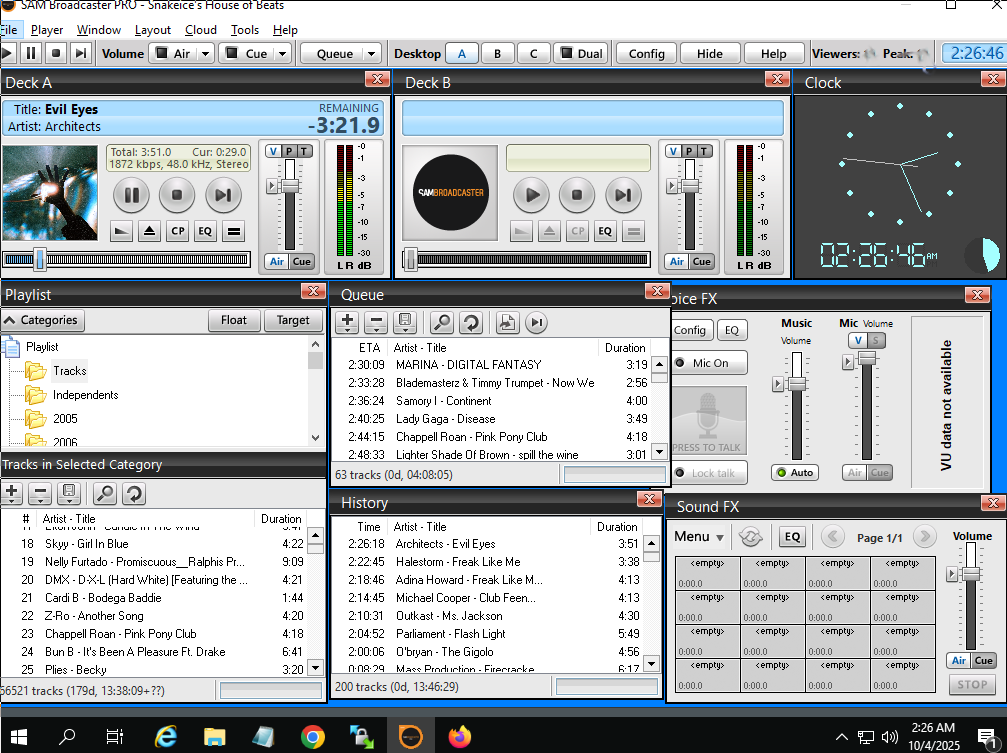Open the Sound FX Menu dropdown
Image resolution: width=1007 pixels, height=753 pixels.
[x=699, y=537]
